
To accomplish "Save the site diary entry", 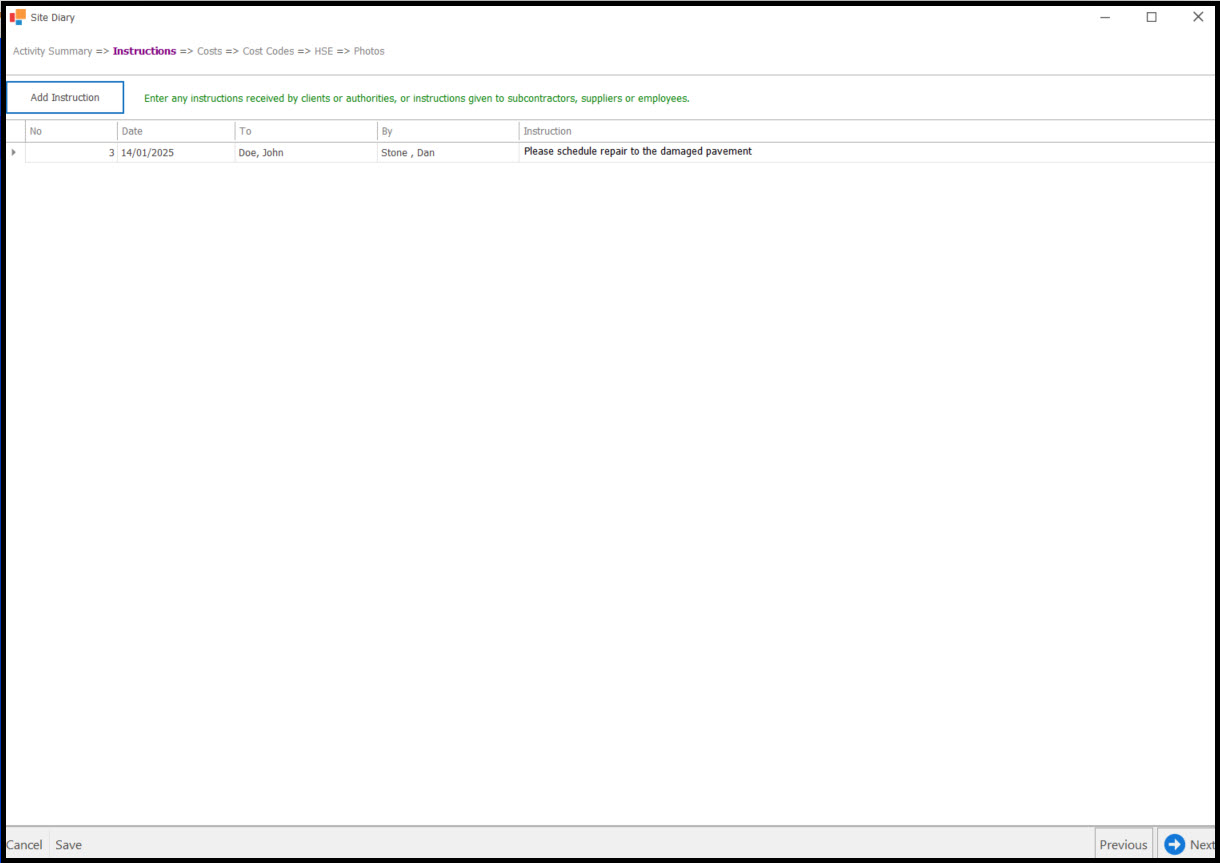I will (68, 845).
